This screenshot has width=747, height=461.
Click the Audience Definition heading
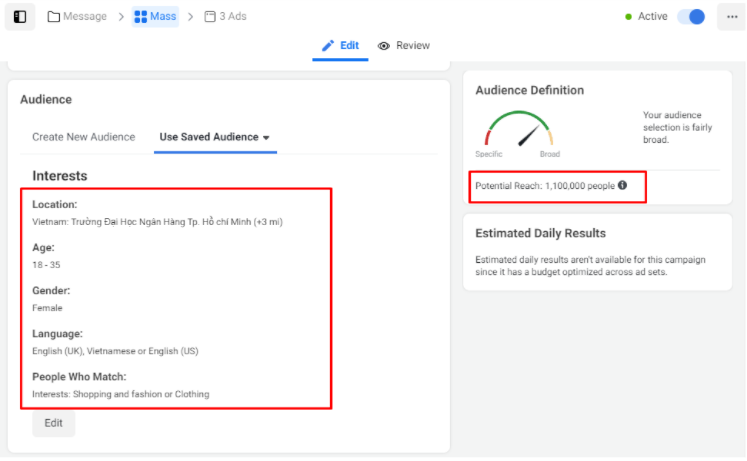click(529, 90)
